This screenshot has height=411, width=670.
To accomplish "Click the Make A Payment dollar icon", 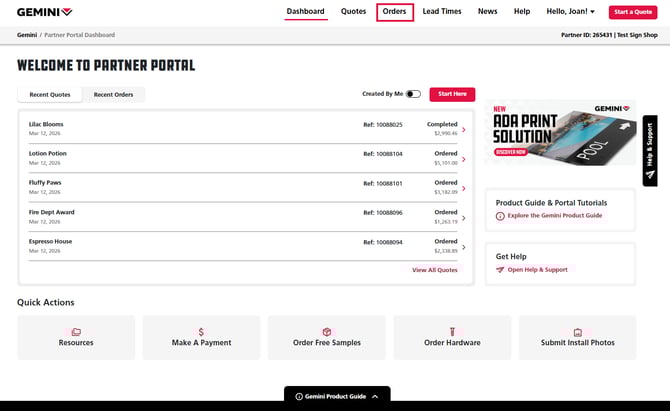I will [201, 332].
